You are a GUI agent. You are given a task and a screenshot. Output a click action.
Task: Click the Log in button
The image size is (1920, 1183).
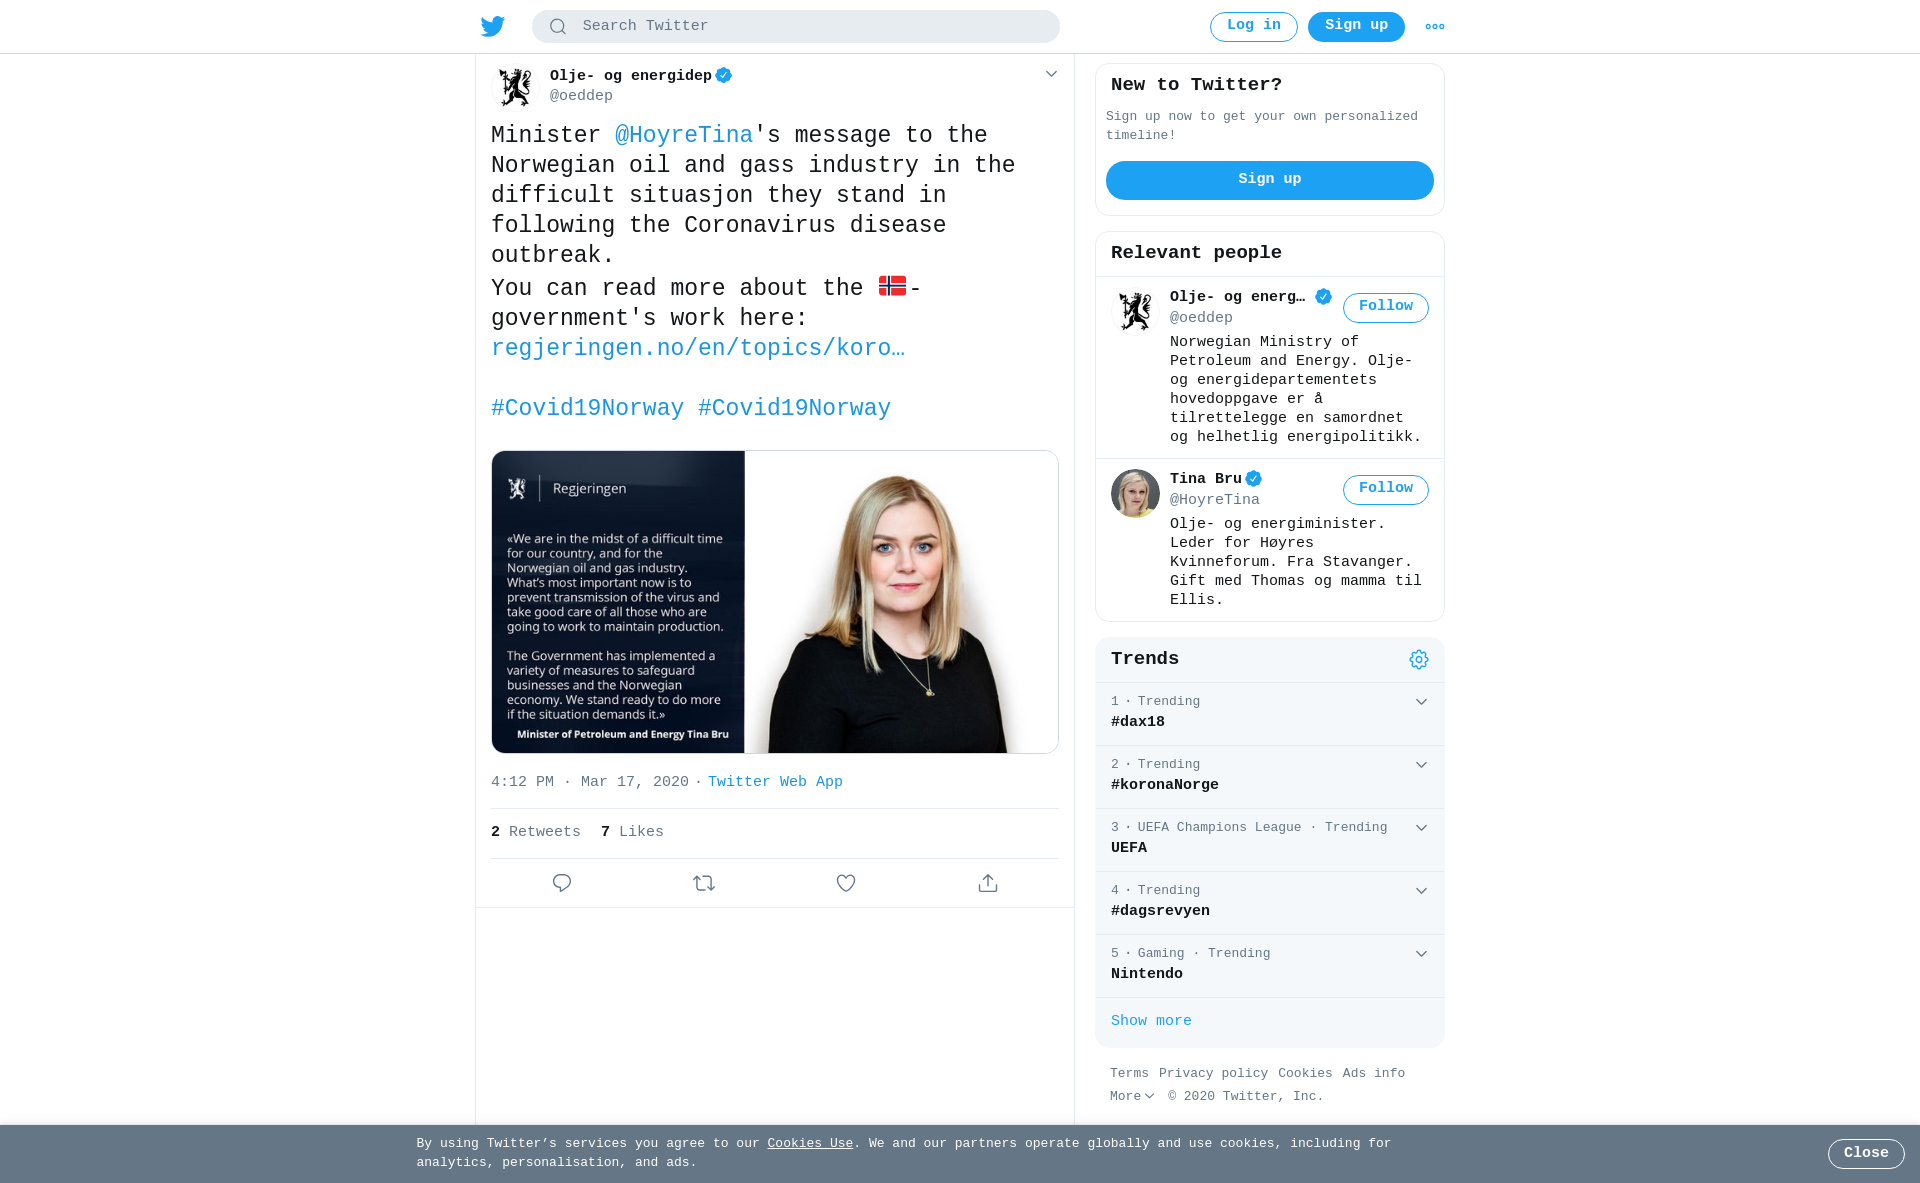[1254, 27]
